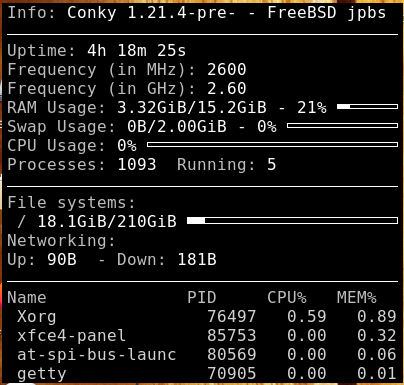The width and height of the screenshot is (404, 385).
Task: Click the Swap value 0B/2.00GiB
Action: tap(177, 127)
